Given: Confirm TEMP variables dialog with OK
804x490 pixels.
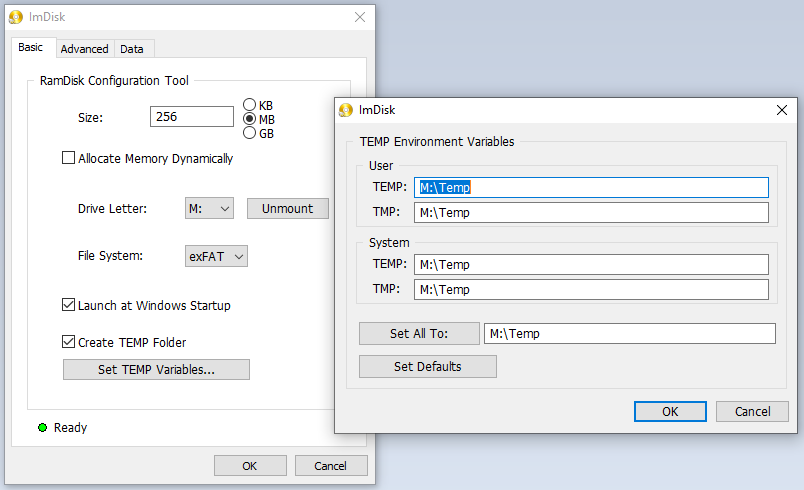Looking at the screenshot, I should coord(670,412).
